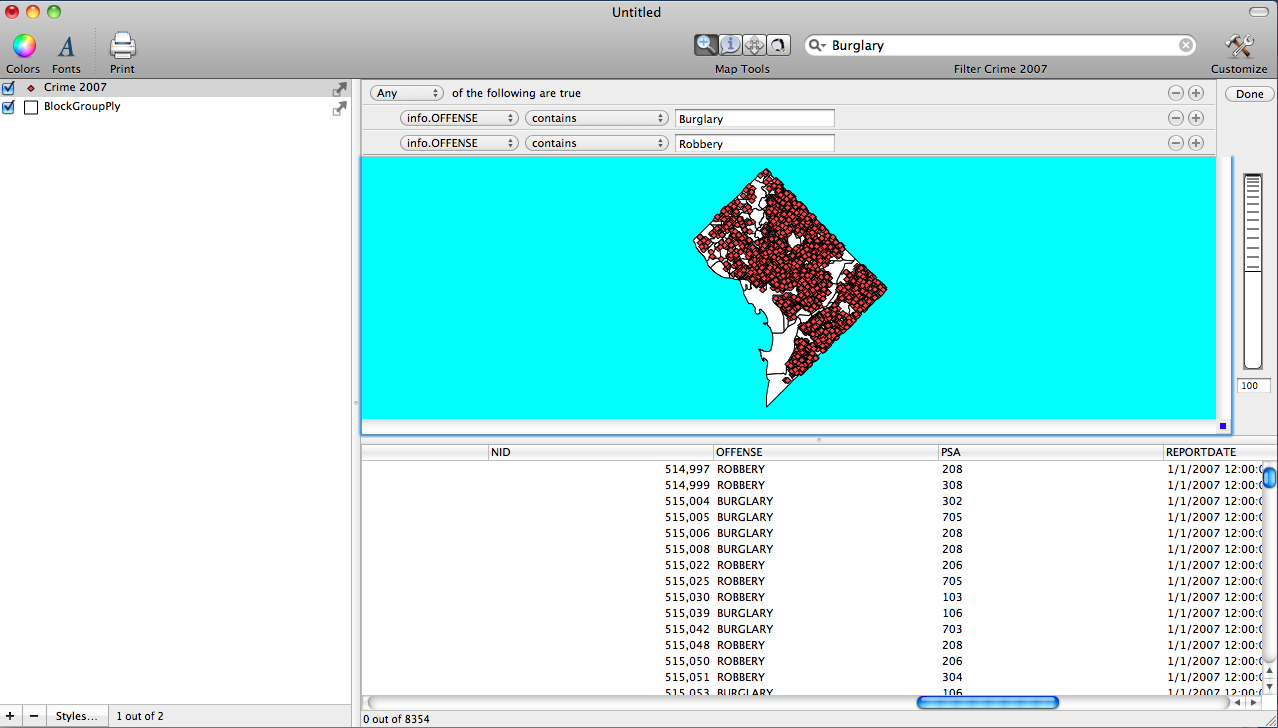Toggle the BlockGroupPly layer visibility checkbox
Image resolution: width=1278 pixels, height=728 pixels.
click(9, 107)
